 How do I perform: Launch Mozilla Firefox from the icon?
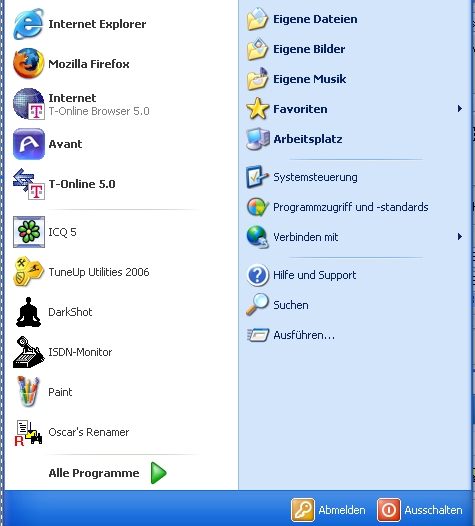[29, 63]
